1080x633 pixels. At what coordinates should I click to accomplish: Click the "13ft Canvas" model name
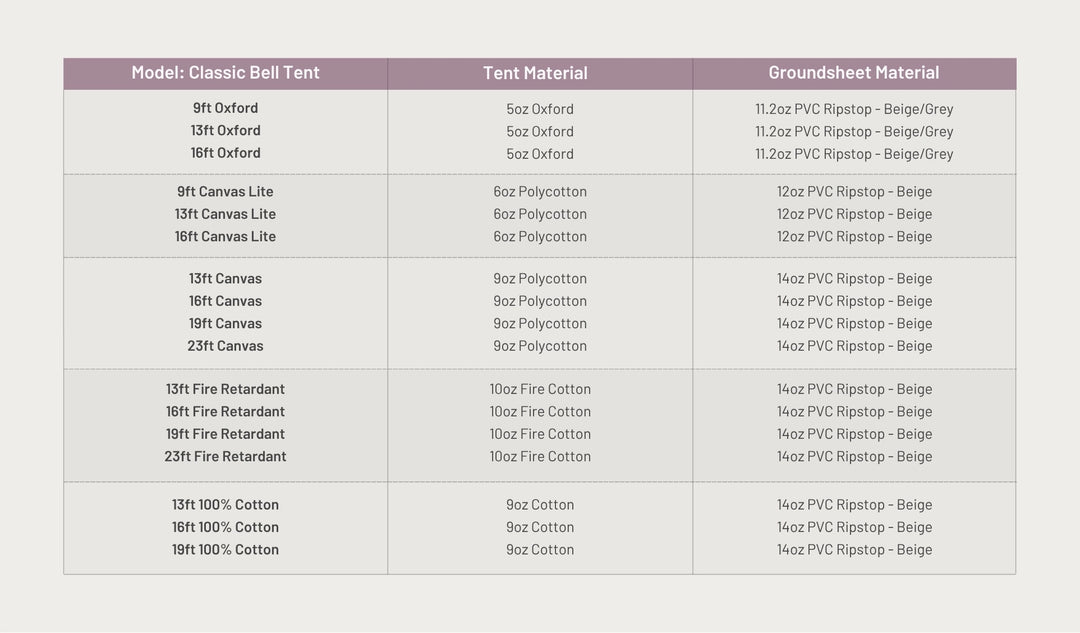[x=225, y=279]
